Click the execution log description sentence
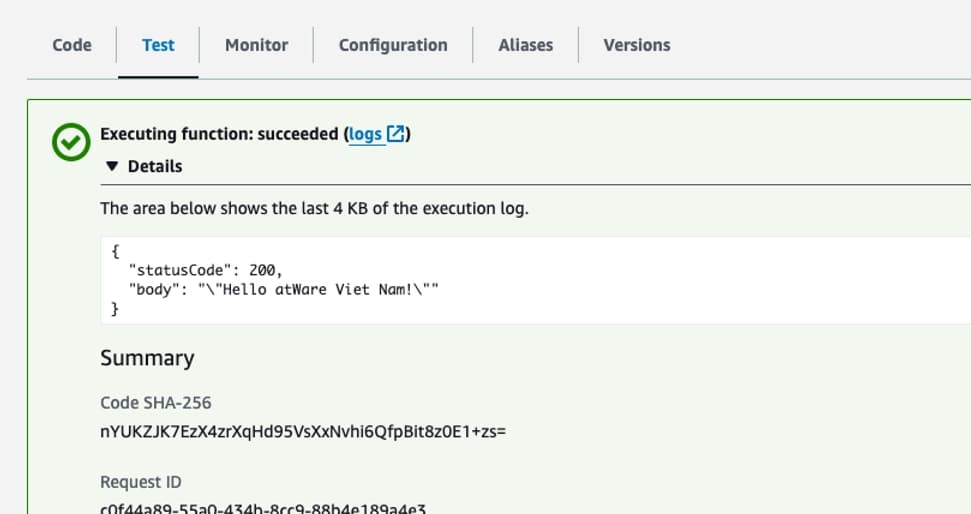The width and height of the screenshot is (971, 514). point(314,209)
